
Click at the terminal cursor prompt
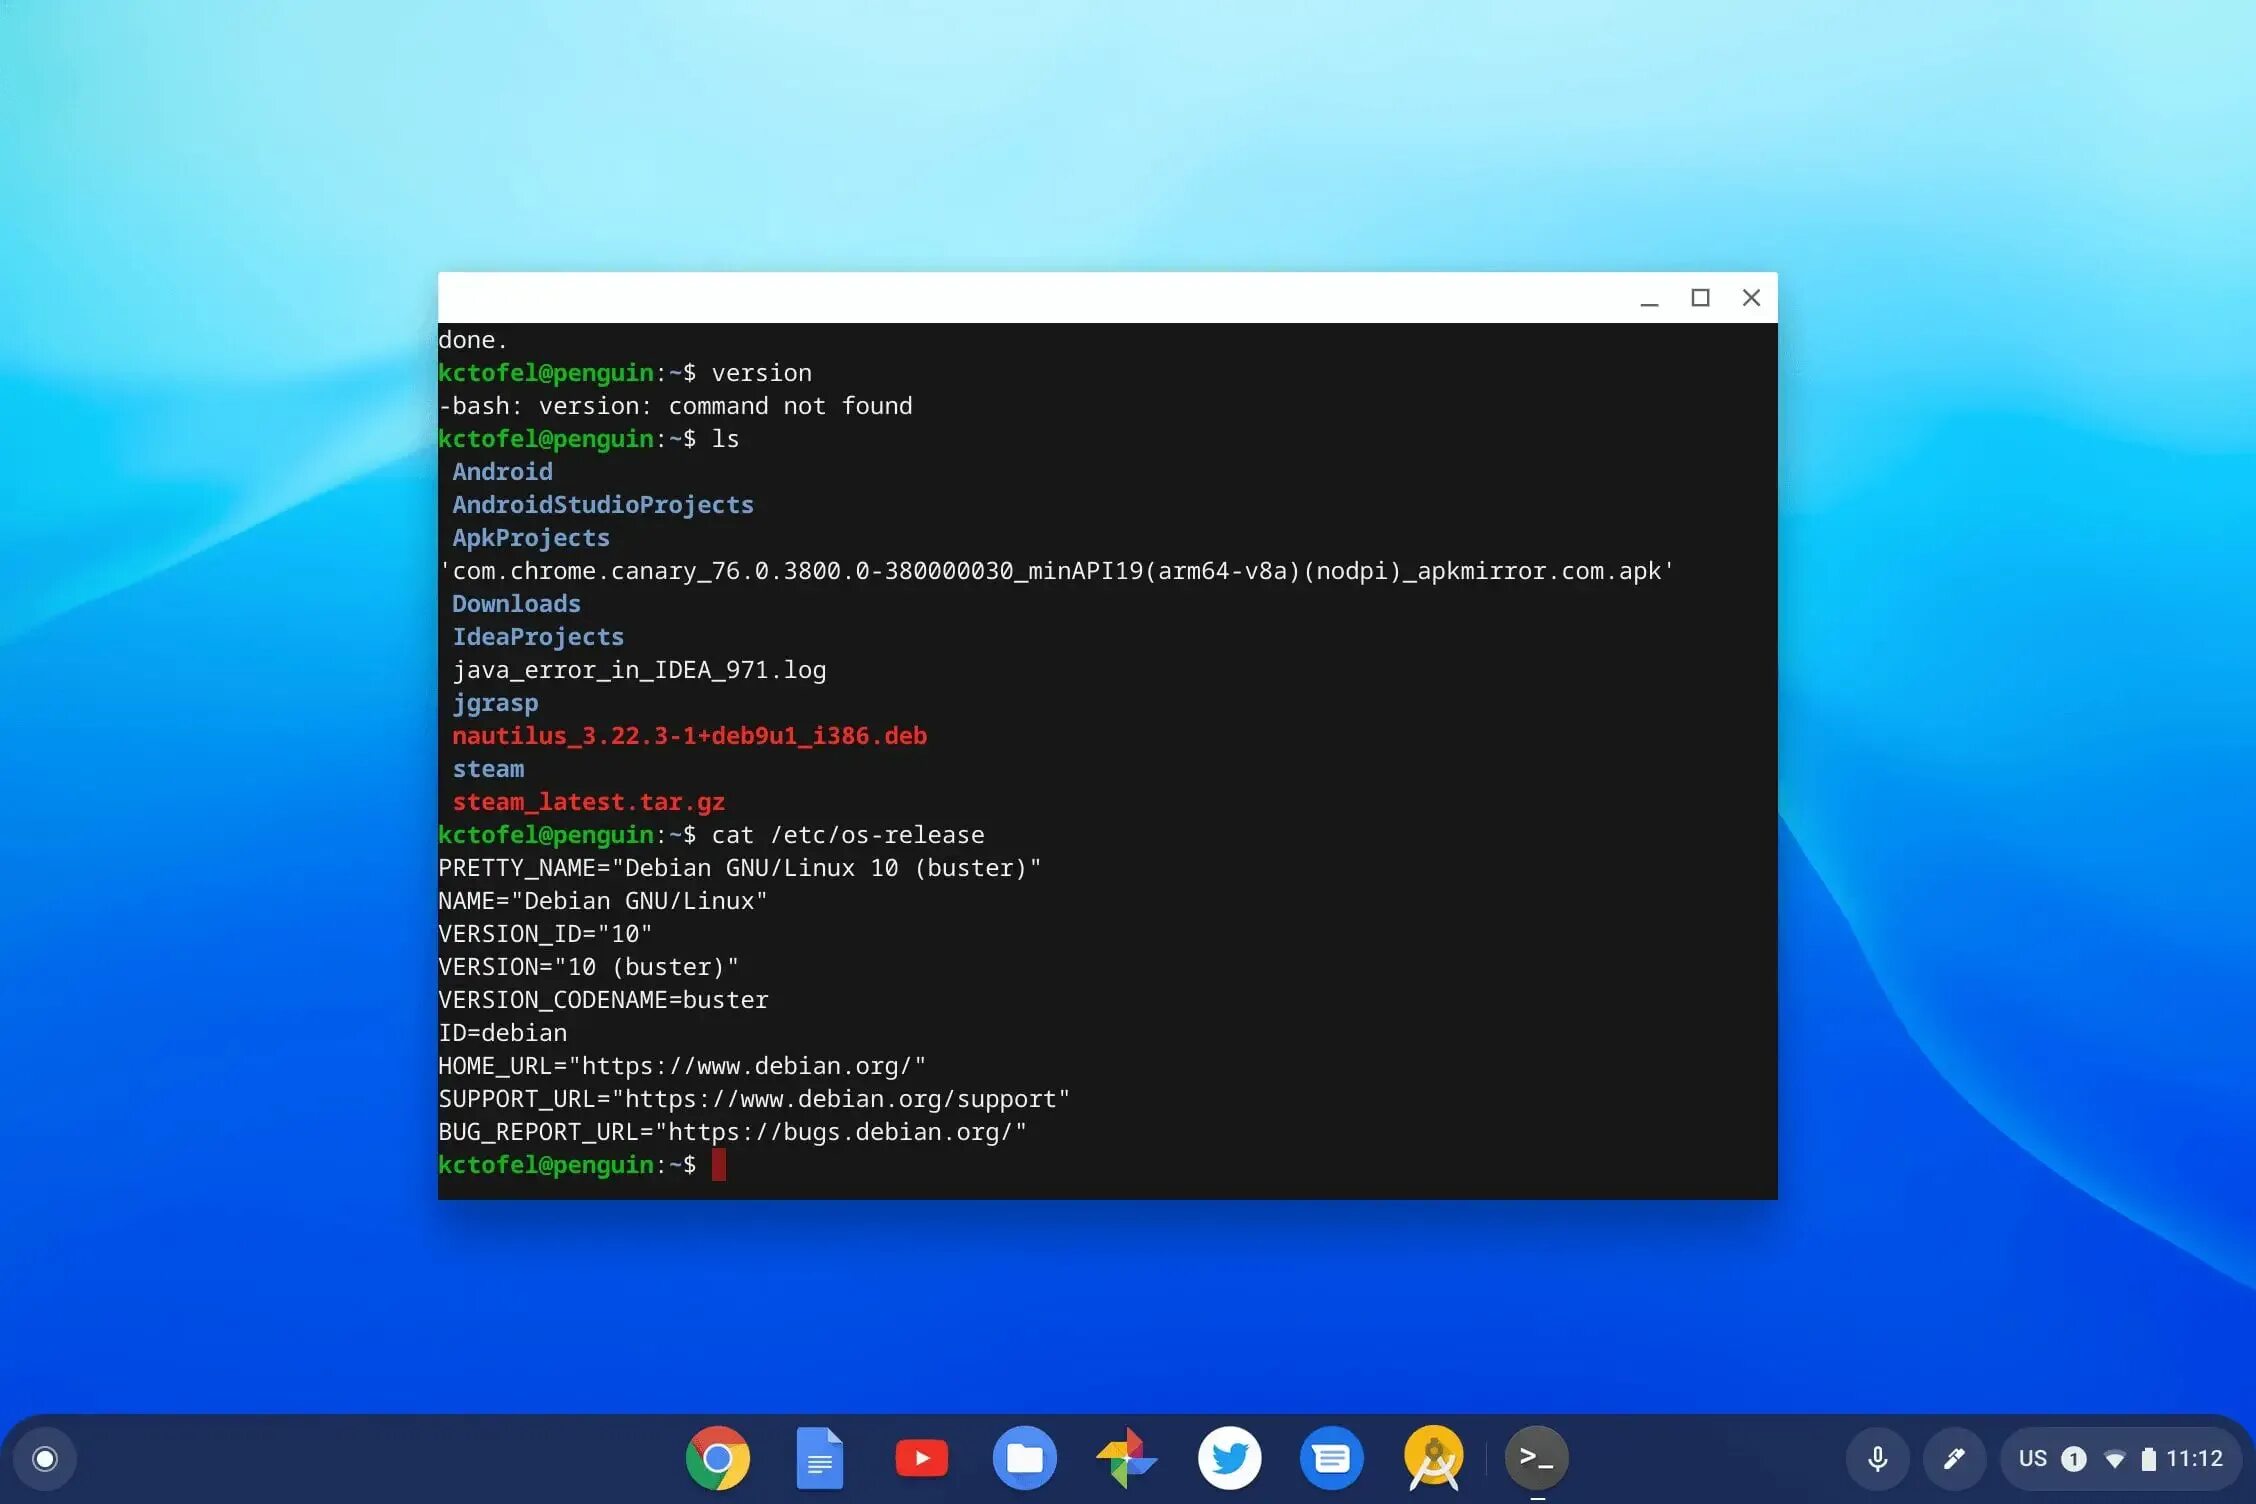[x=718, y=1165]
